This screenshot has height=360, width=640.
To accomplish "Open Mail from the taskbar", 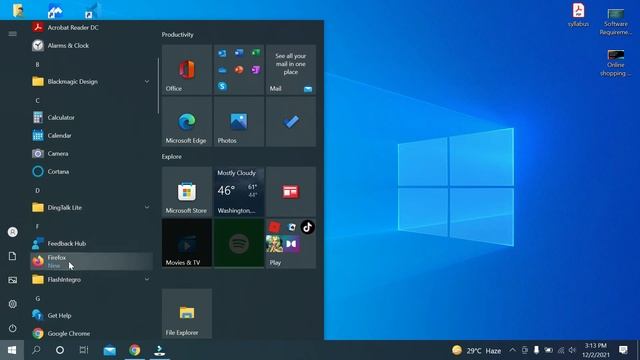I will pos(109,350).
